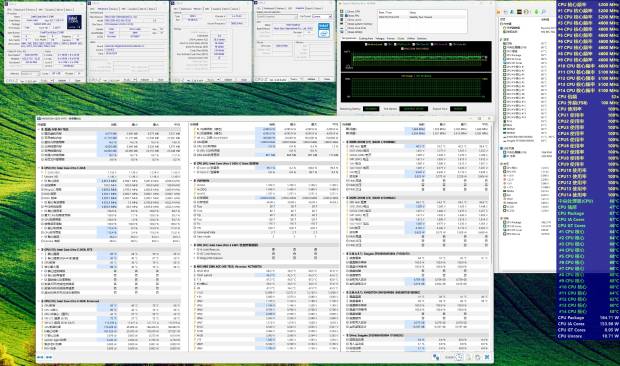Viewport: 620px width, 366px height.
Task: Click the magnifier search icon in the AIDA64 toolbar
Action: tap(544, 12)
